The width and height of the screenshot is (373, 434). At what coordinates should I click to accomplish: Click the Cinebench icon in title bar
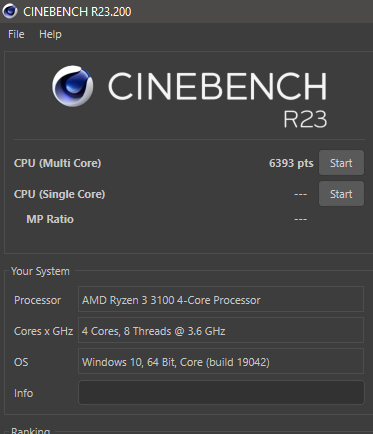[x=10, y=11]
